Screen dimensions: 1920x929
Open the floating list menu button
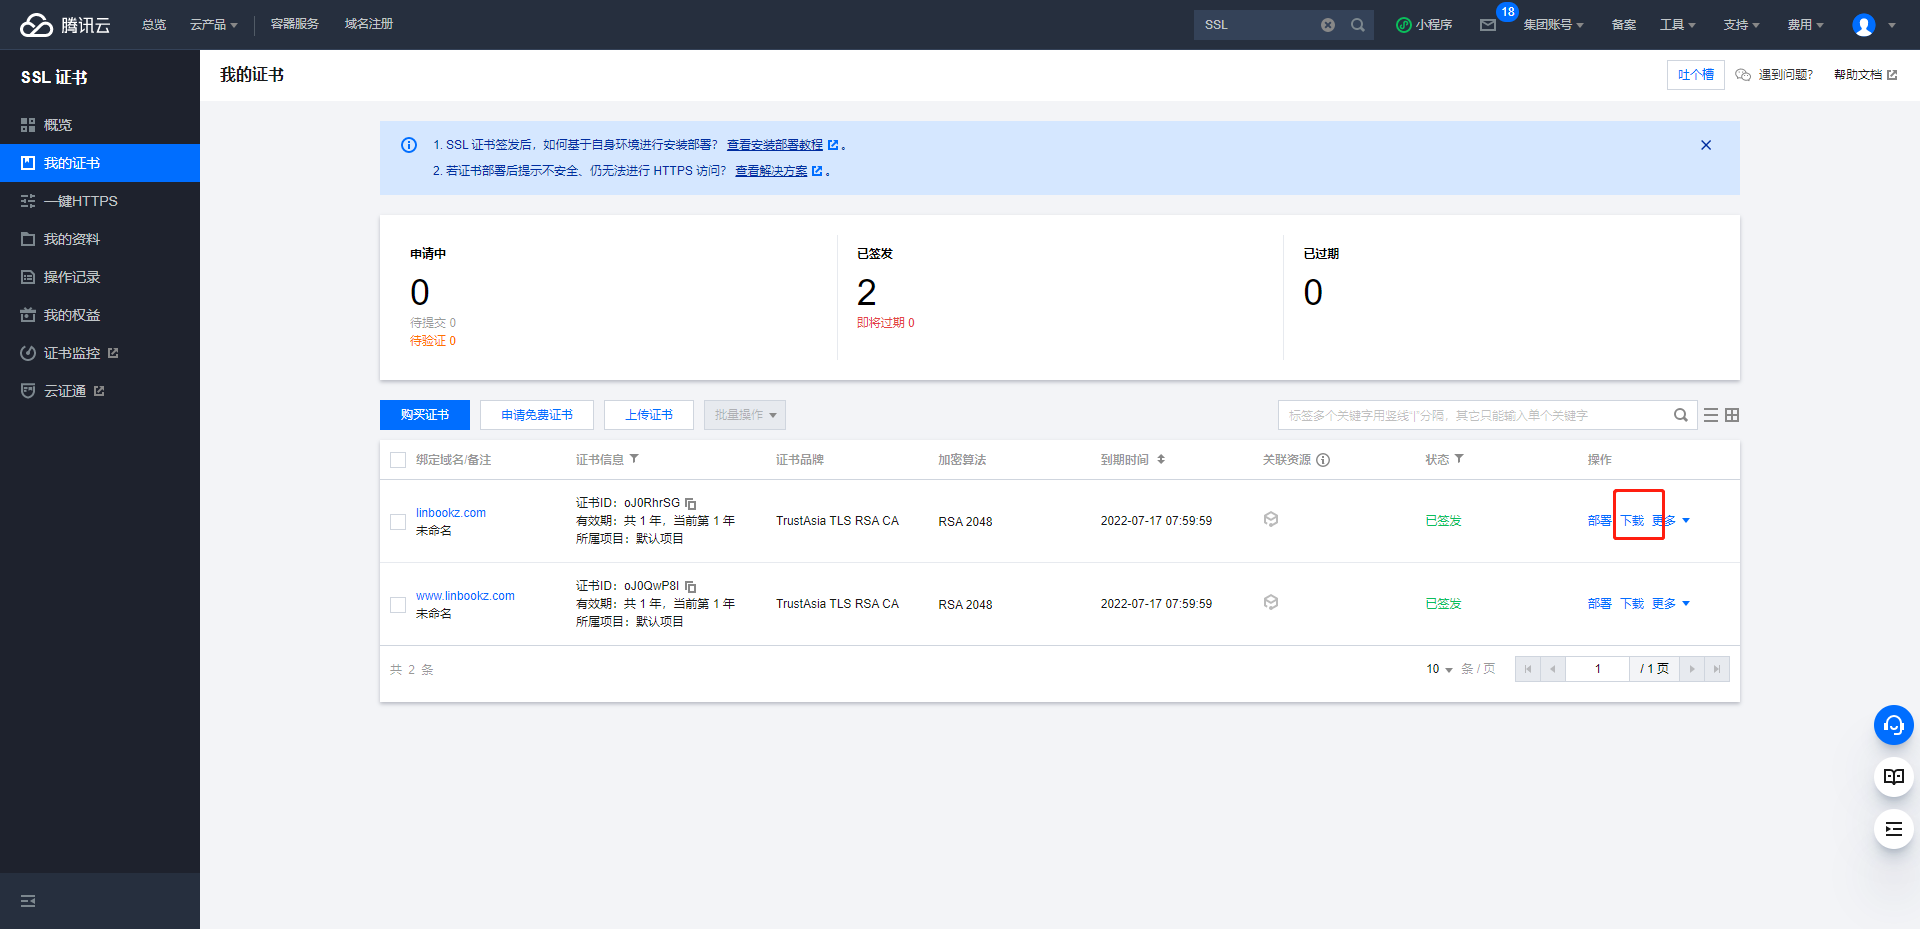(1894, 829)
